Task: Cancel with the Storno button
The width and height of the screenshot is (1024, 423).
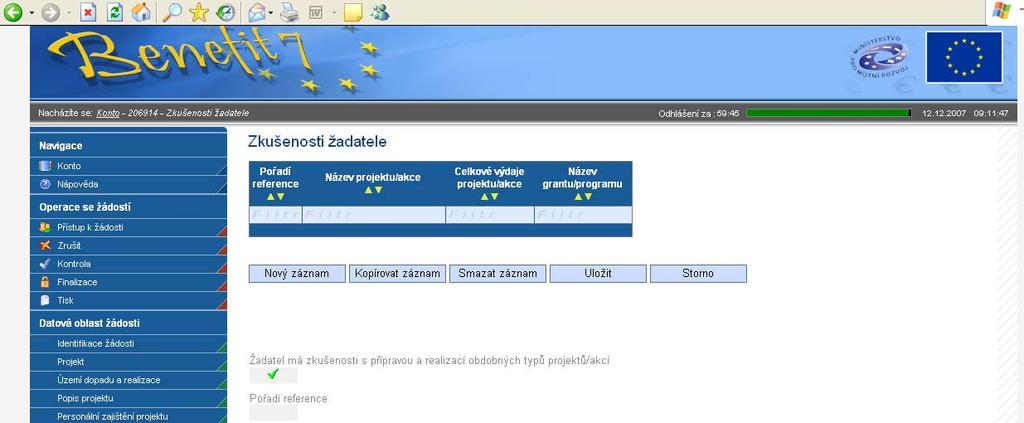Action: point(698,274)
